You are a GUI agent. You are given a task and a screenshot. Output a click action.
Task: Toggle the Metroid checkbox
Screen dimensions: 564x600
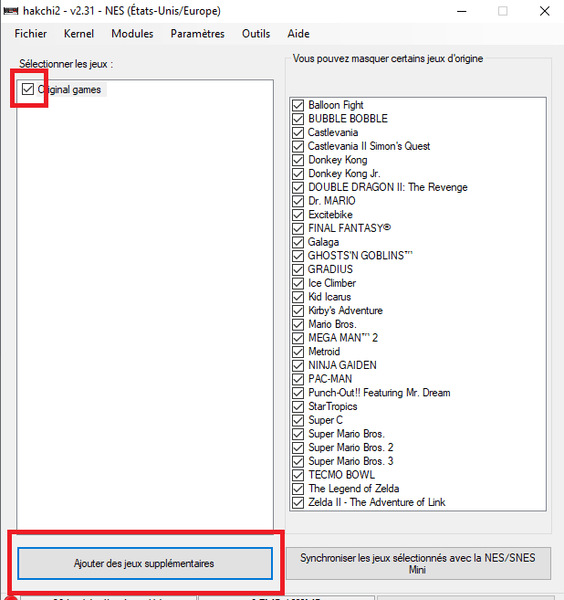(298, 352)
